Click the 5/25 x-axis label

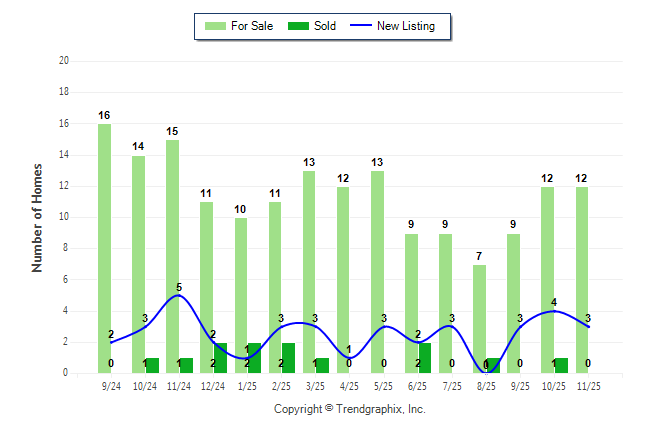[384, 384]
